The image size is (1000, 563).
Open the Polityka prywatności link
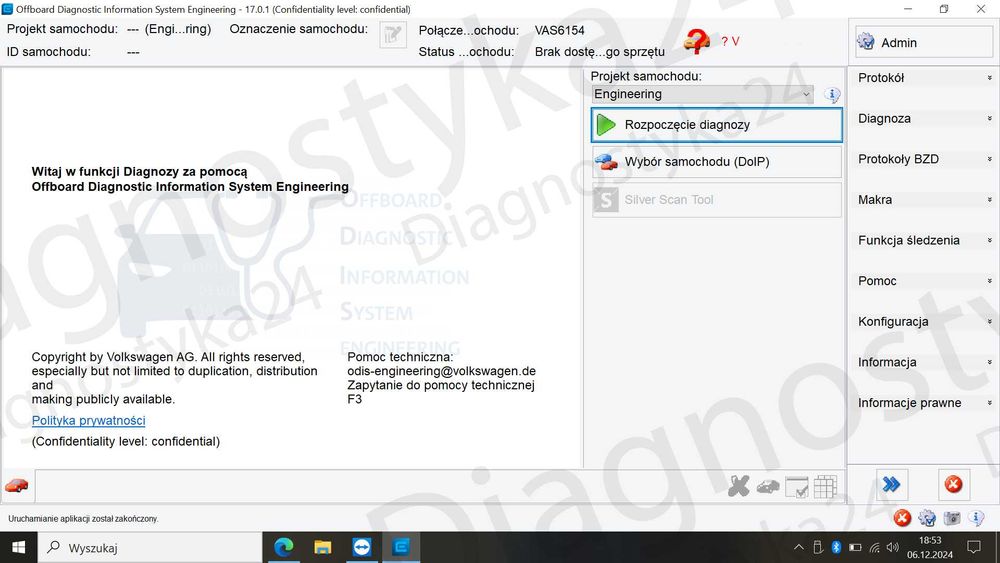(x=89, y=421)
